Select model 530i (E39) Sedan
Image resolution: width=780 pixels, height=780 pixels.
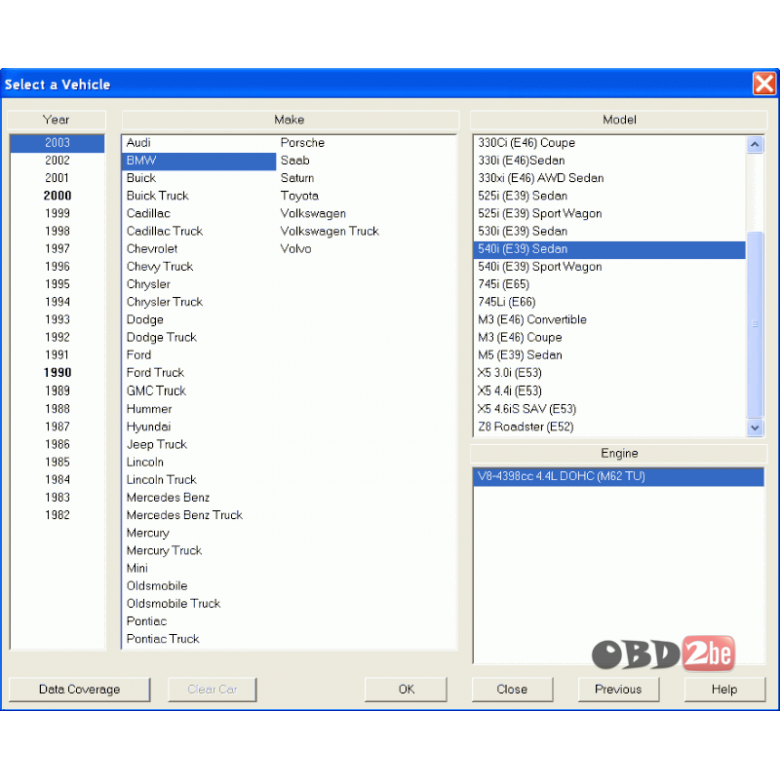609,231
